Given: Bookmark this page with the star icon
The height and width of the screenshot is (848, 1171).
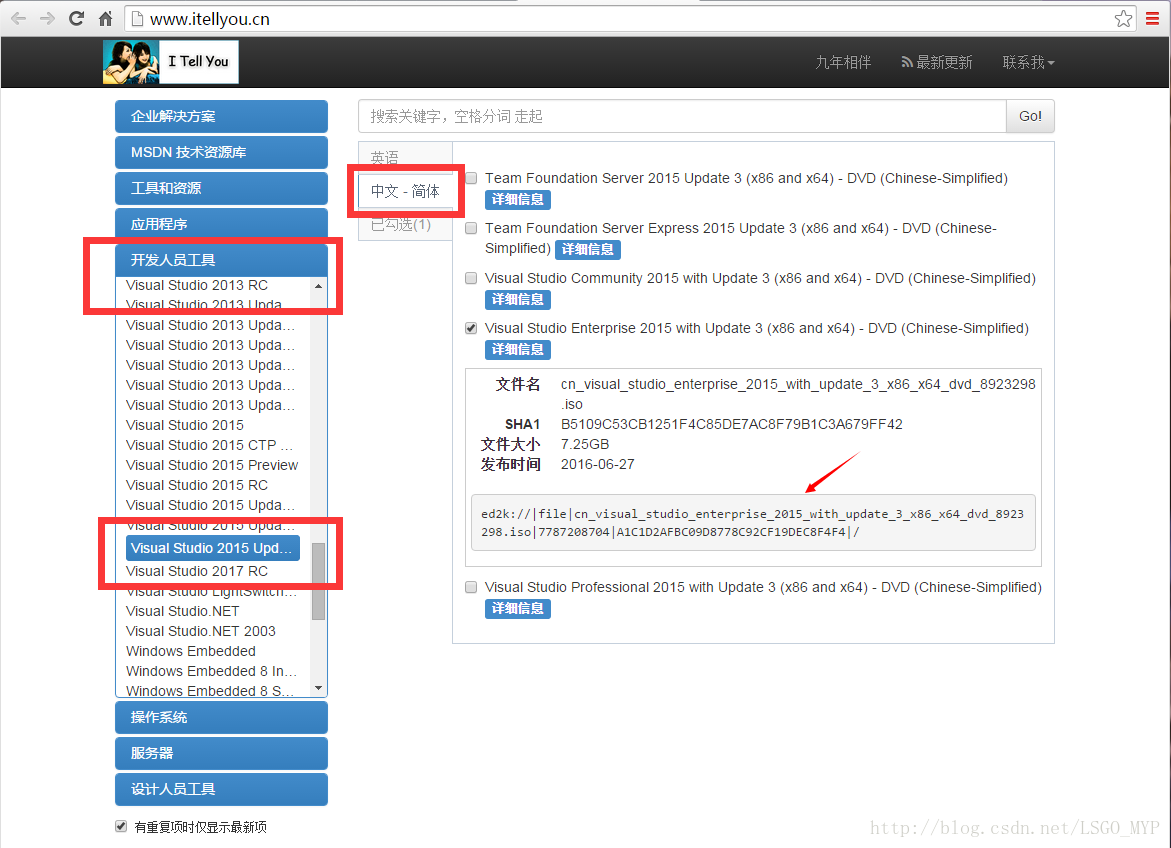Looking at the screenshot, I should 1122,19.
